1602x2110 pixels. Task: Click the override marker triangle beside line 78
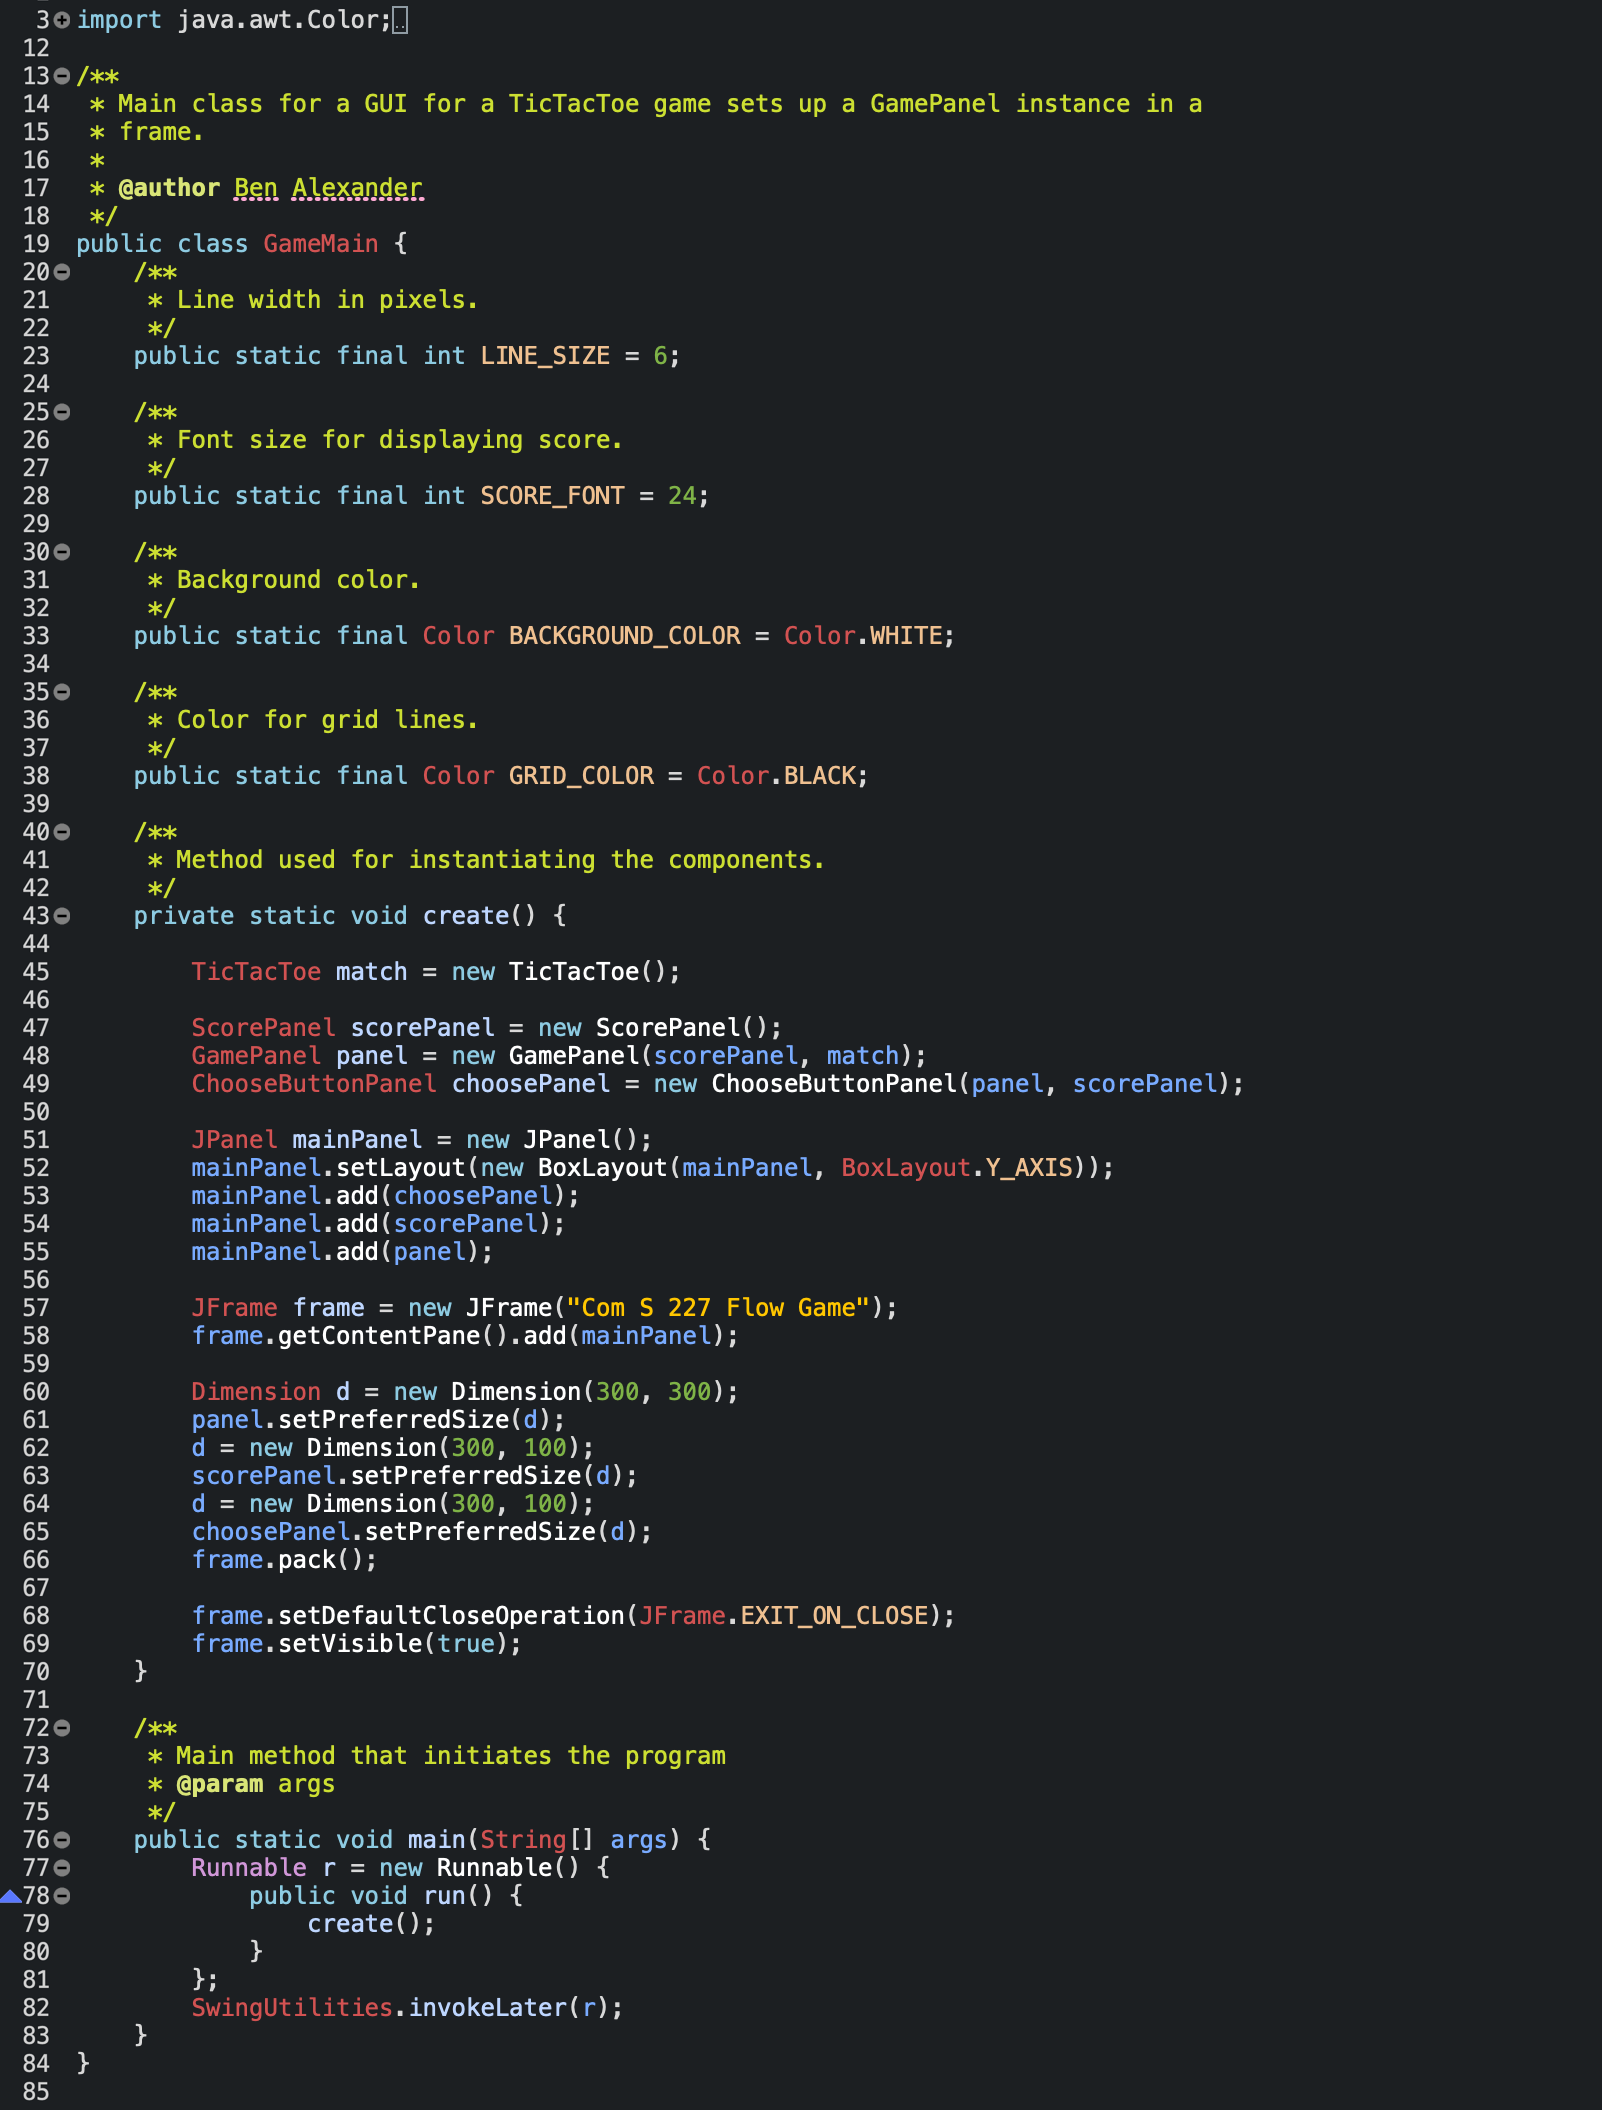11,1896
